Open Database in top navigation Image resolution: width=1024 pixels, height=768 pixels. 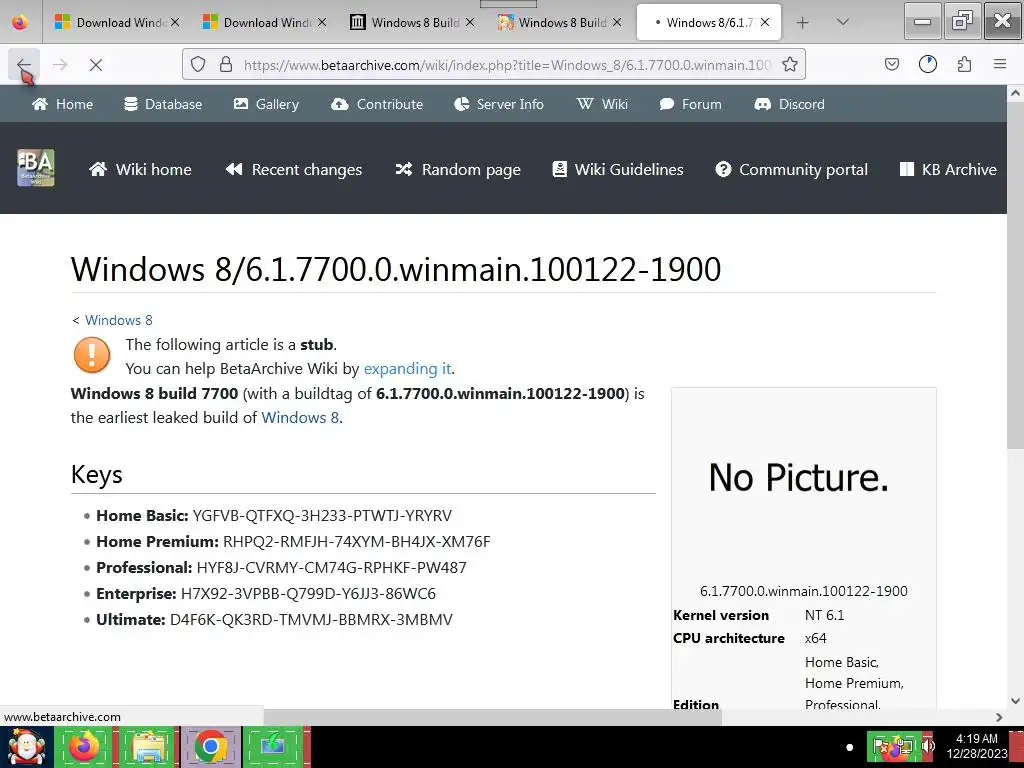(163, 104)
